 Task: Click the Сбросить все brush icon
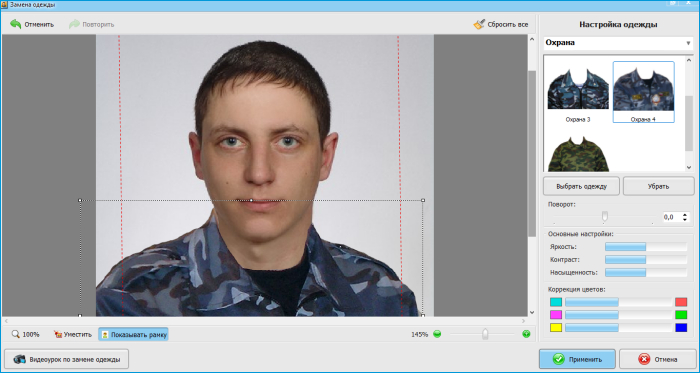pyautogui.click(x=479, y=24)
